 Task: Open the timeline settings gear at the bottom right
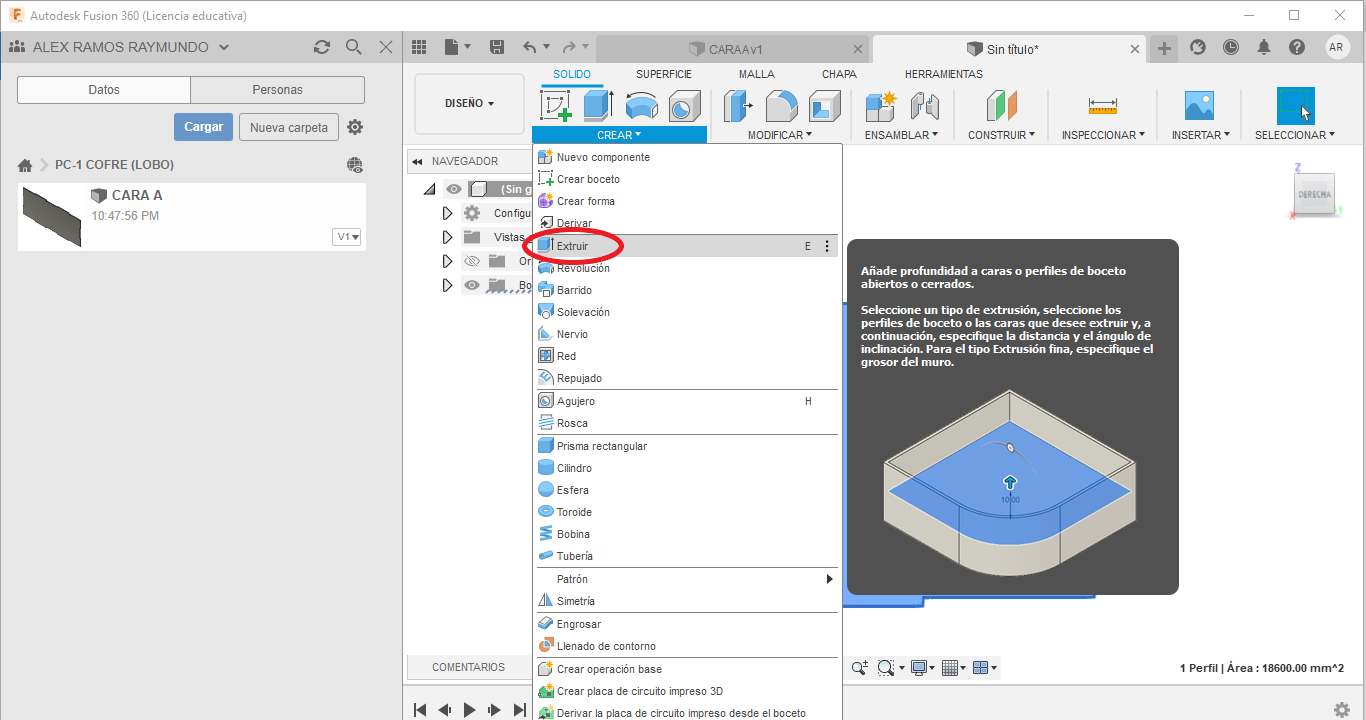(1342, 709)
